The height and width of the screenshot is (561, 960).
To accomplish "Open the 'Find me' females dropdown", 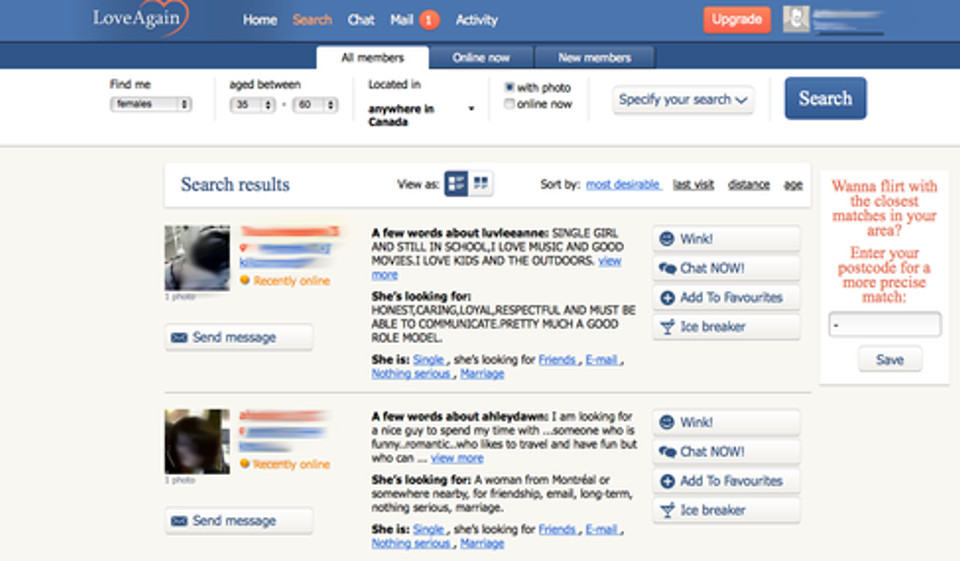I will tap(151, 104).
